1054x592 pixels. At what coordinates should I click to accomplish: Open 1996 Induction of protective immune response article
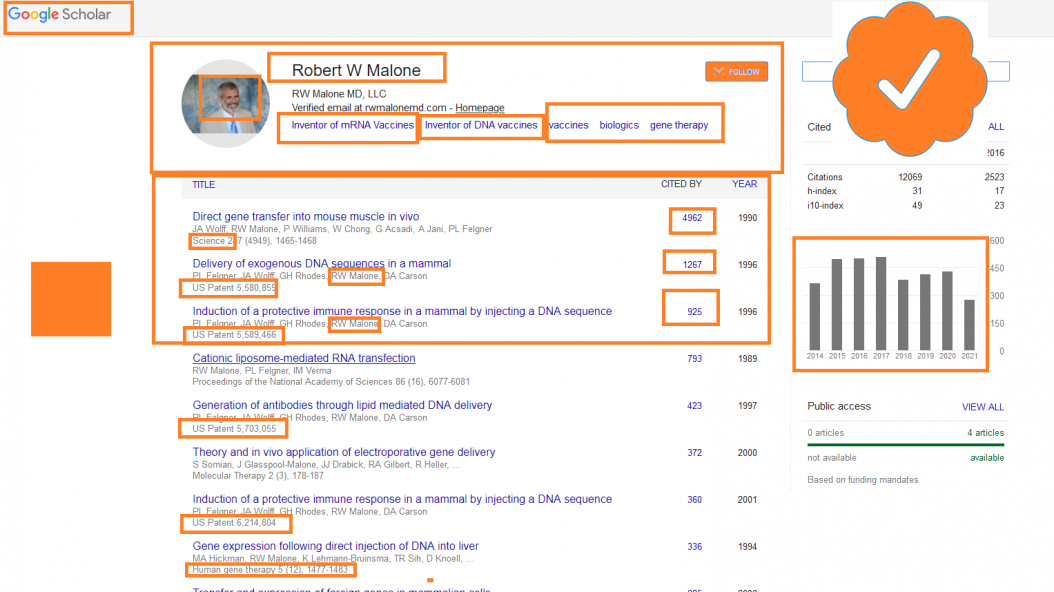[x=402, y=311]
